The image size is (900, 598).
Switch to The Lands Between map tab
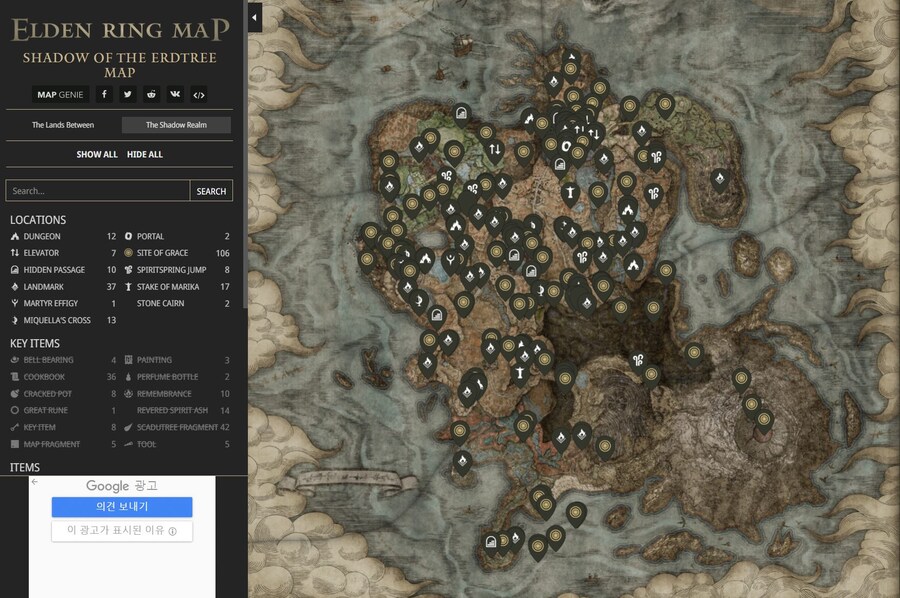point(63,125)
